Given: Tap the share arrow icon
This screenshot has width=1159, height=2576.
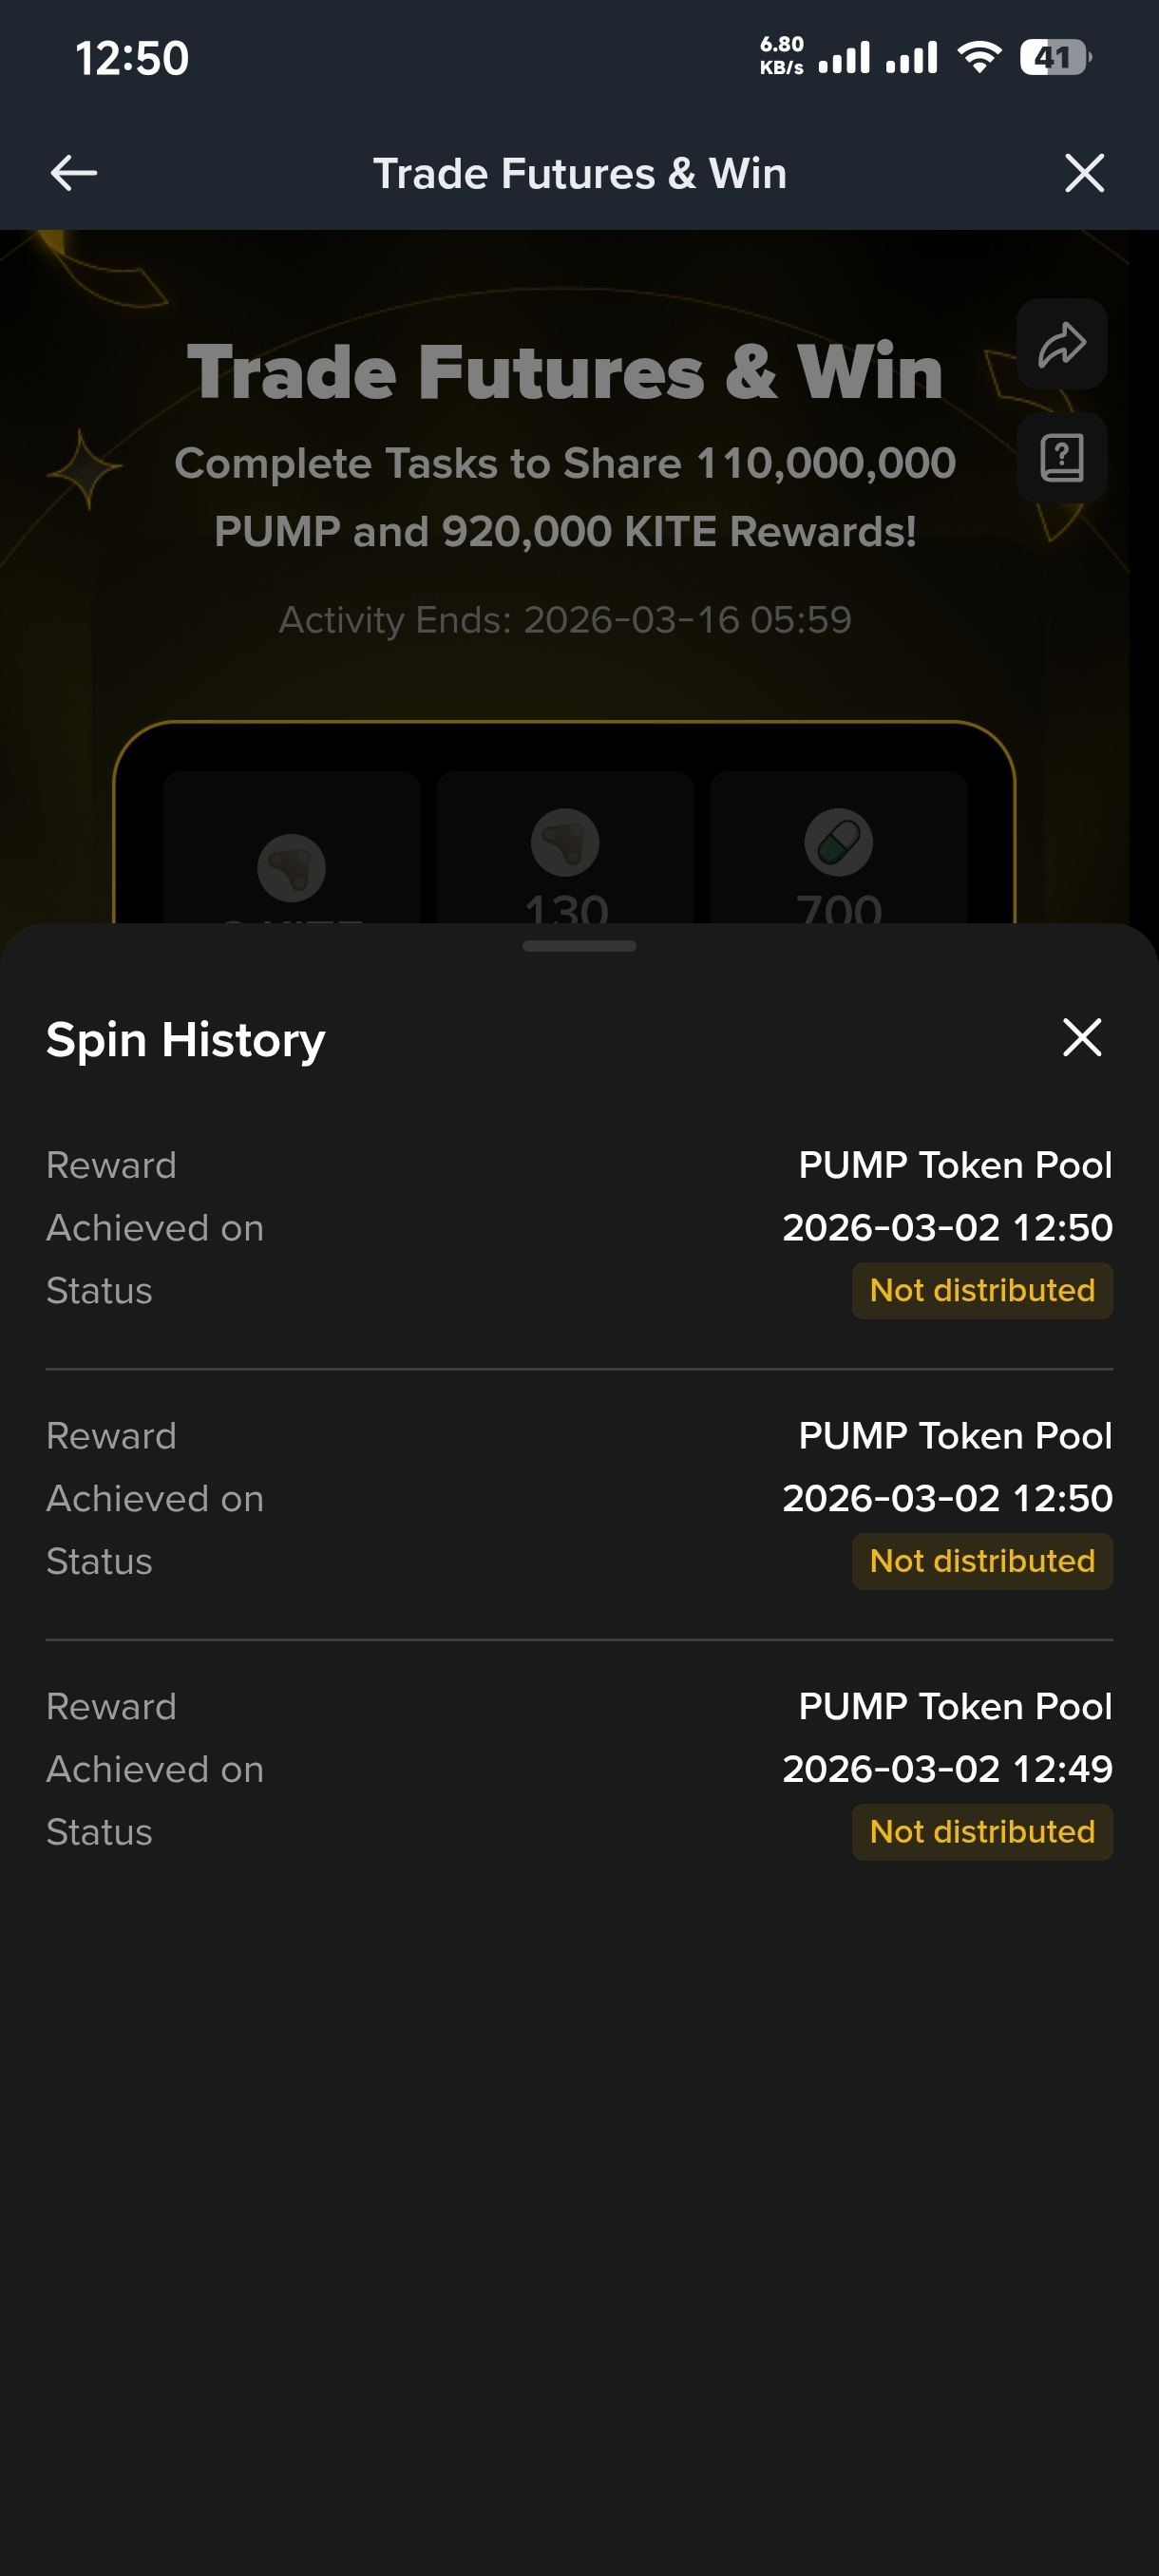Looking at the screenshot, I should 1061,344.
